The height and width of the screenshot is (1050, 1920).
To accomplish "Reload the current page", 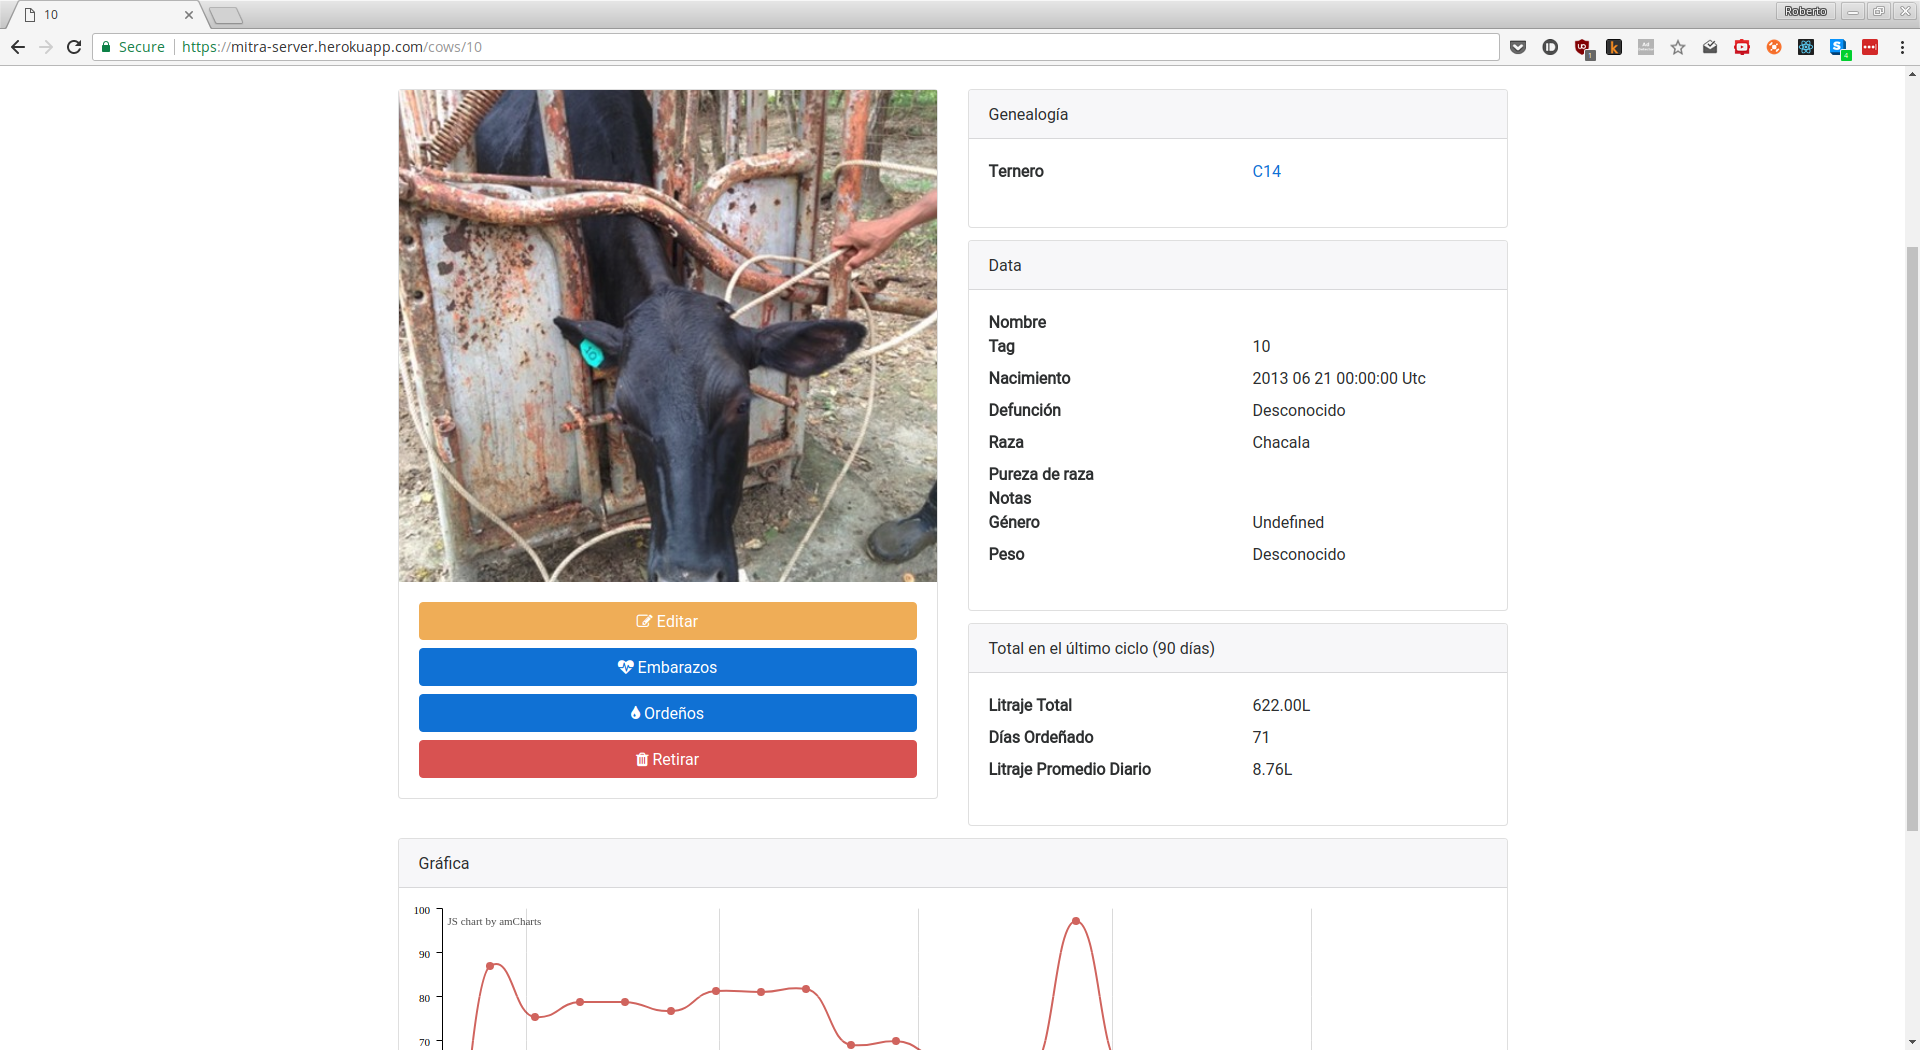I will [74, 47].
